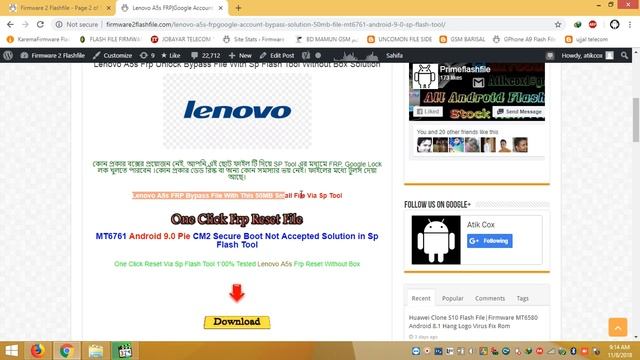The image size is (640, 360).
Task: Open the KaremaFirmware bookmark
Action: pos(38,39)
